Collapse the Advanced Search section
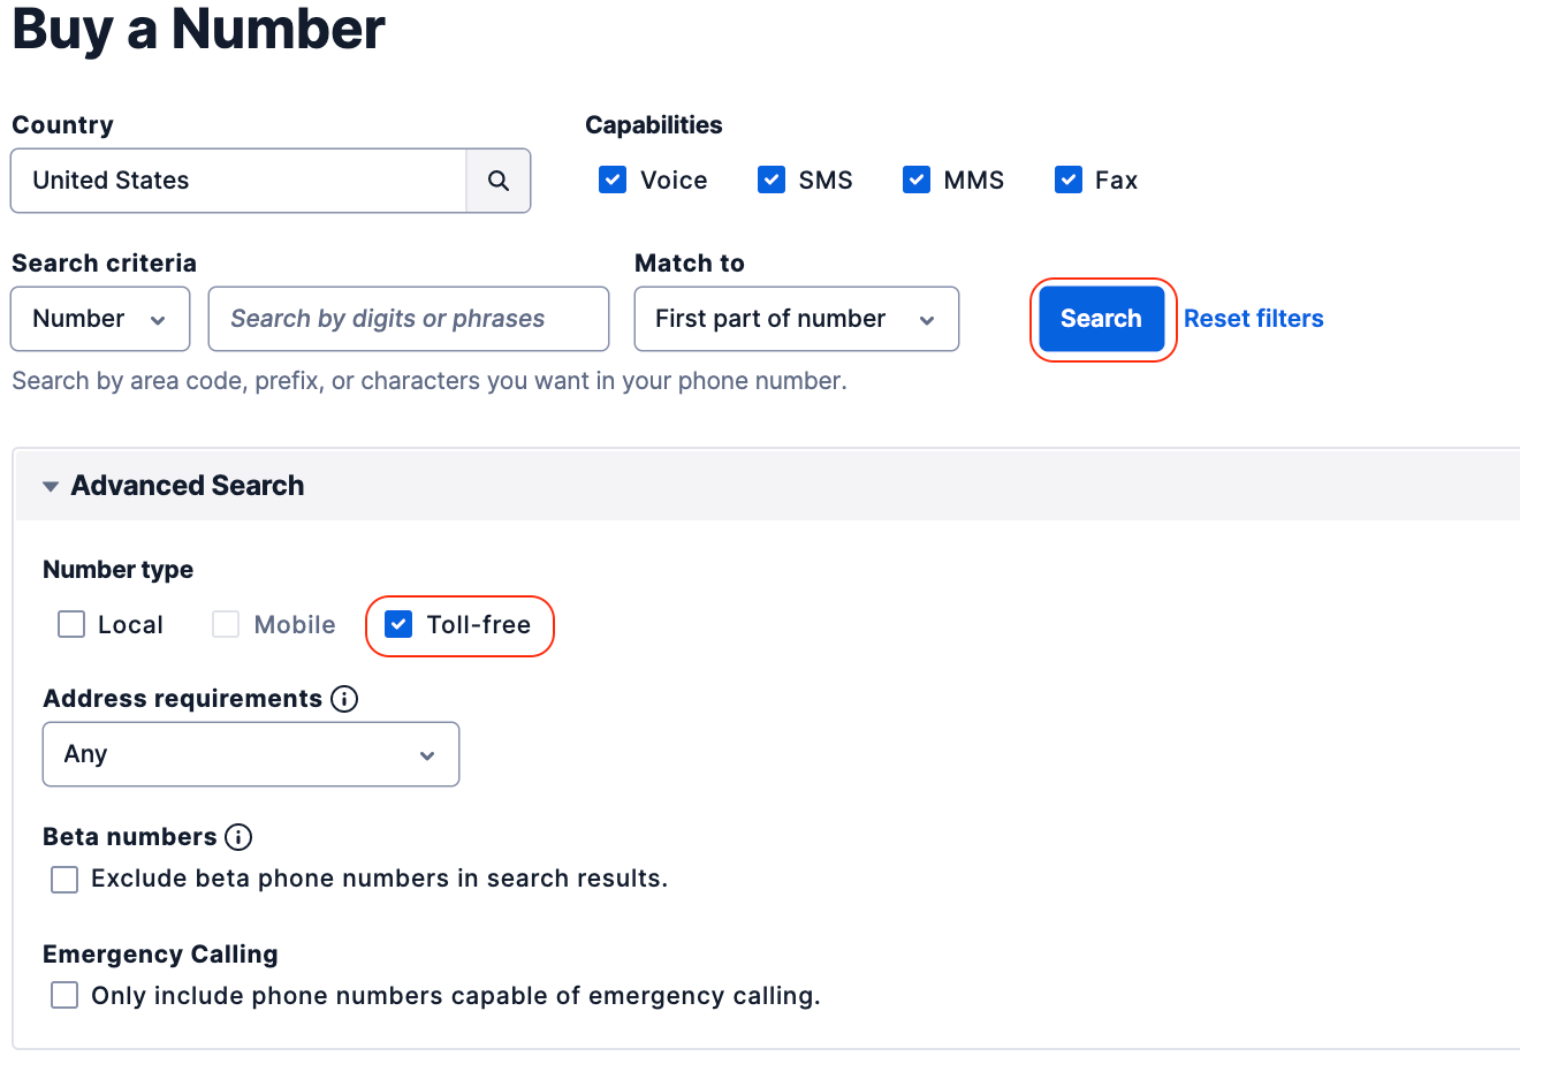This screenshot has width=1560, height=1070. [50, 486]
